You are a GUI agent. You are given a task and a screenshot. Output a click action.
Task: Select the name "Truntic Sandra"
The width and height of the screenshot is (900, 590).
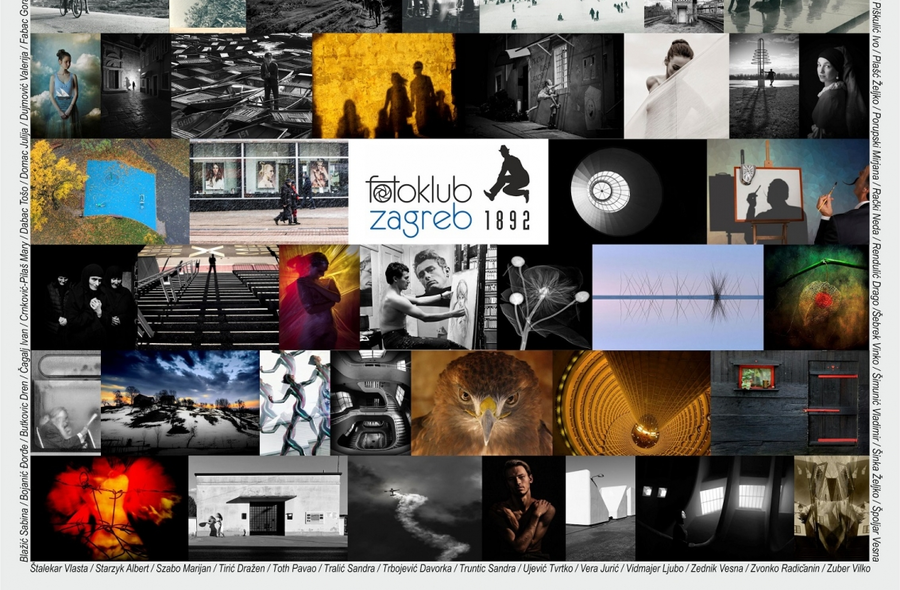[487, 569]
